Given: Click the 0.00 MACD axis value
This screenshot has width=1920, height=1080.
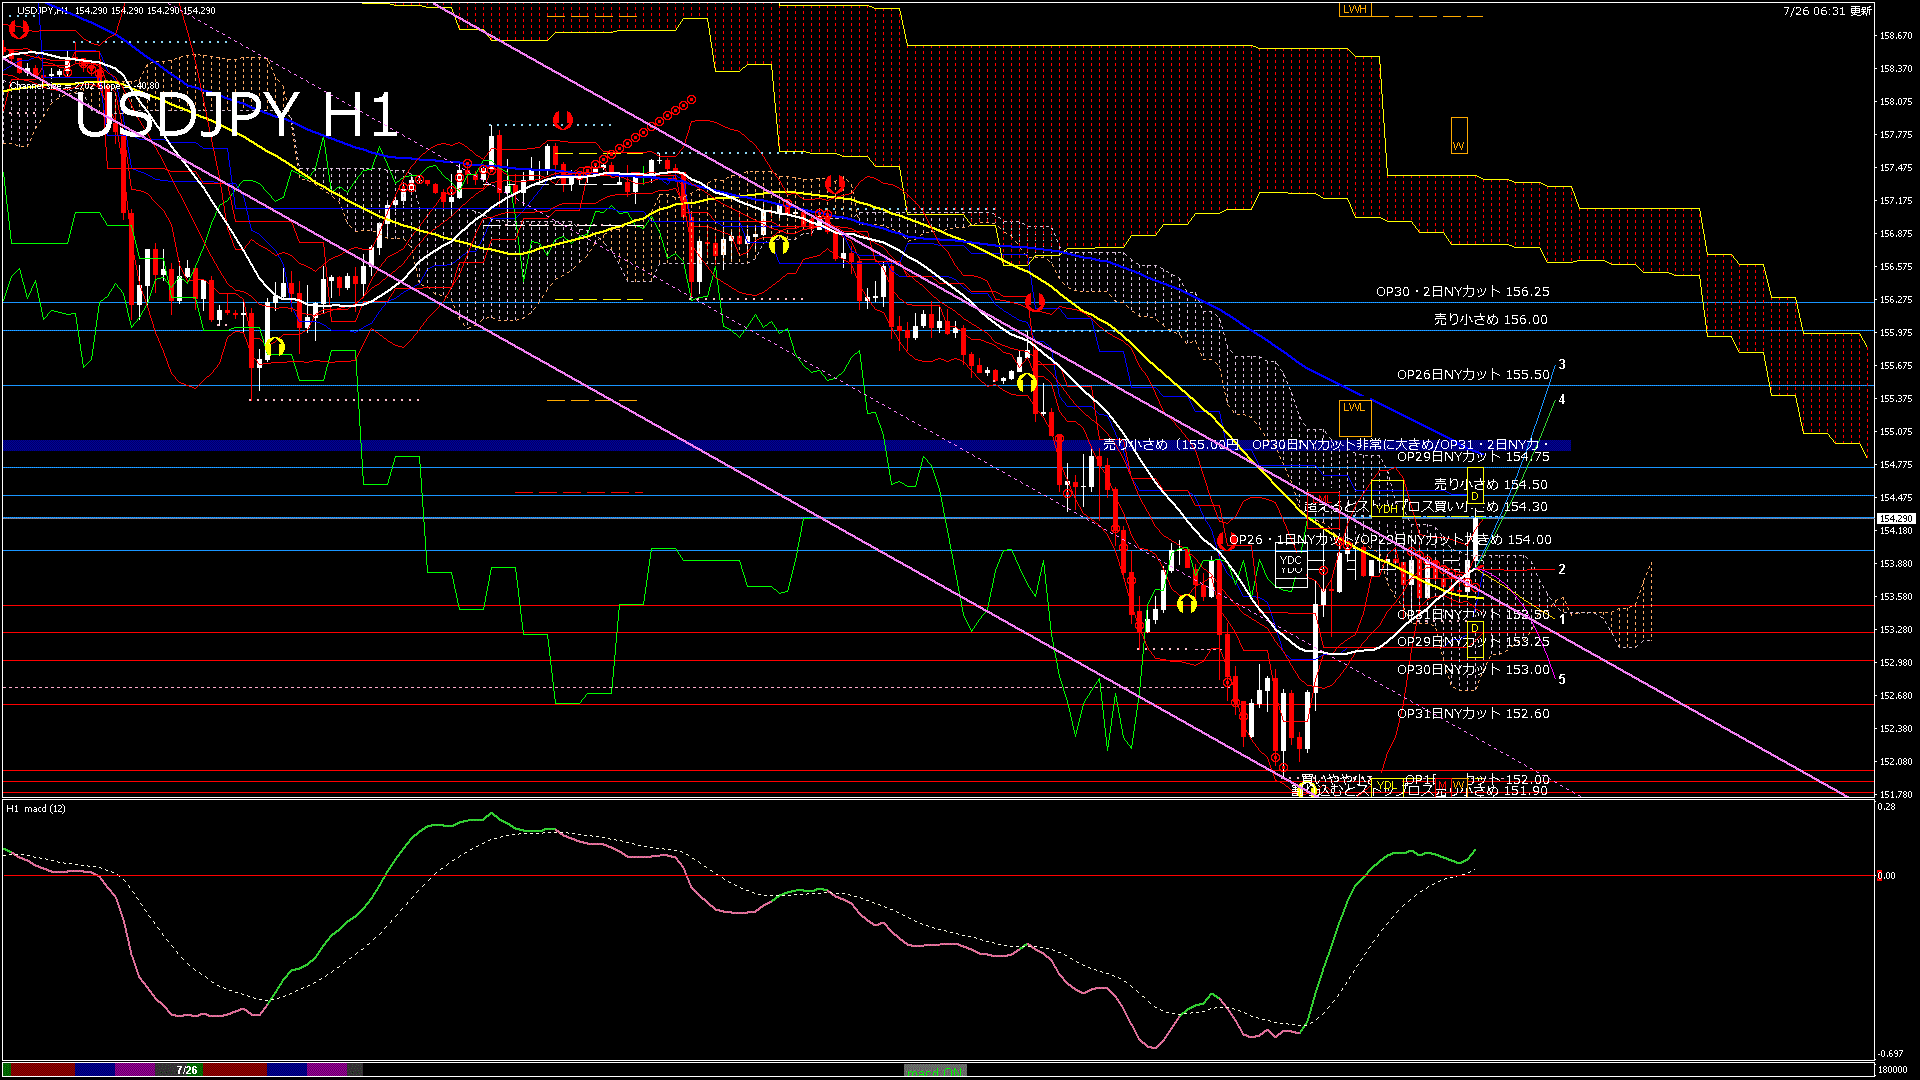Looking at the screenshot, I should click(x=1886, y=876).
